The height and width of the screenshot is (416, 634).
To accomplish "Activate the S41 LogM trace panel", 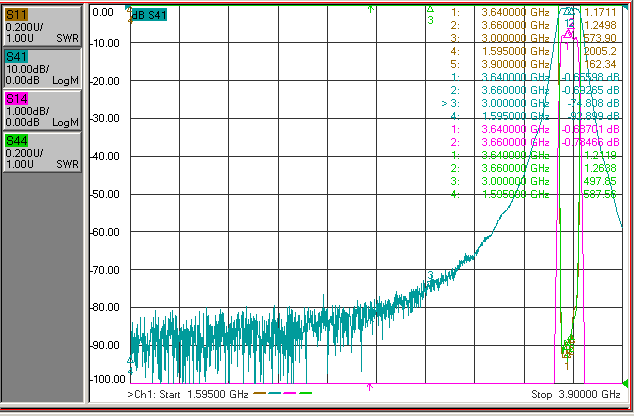I will [x=42, y=68].
